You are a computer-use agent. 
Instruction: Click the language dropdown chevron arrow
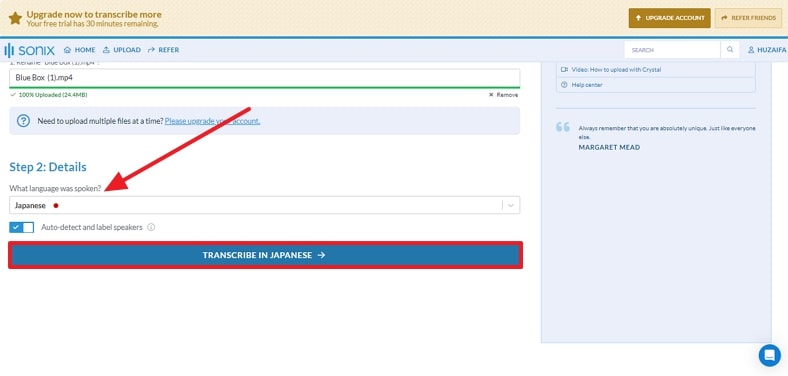point(511,205)
